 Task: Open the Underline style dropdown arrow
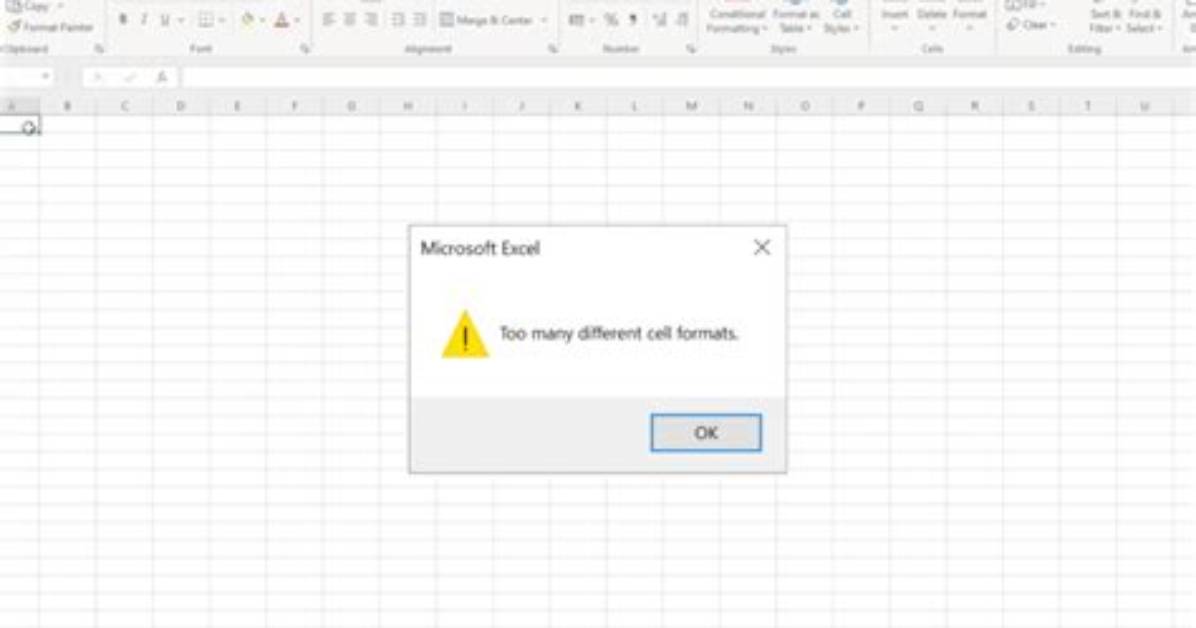(182, 21)
